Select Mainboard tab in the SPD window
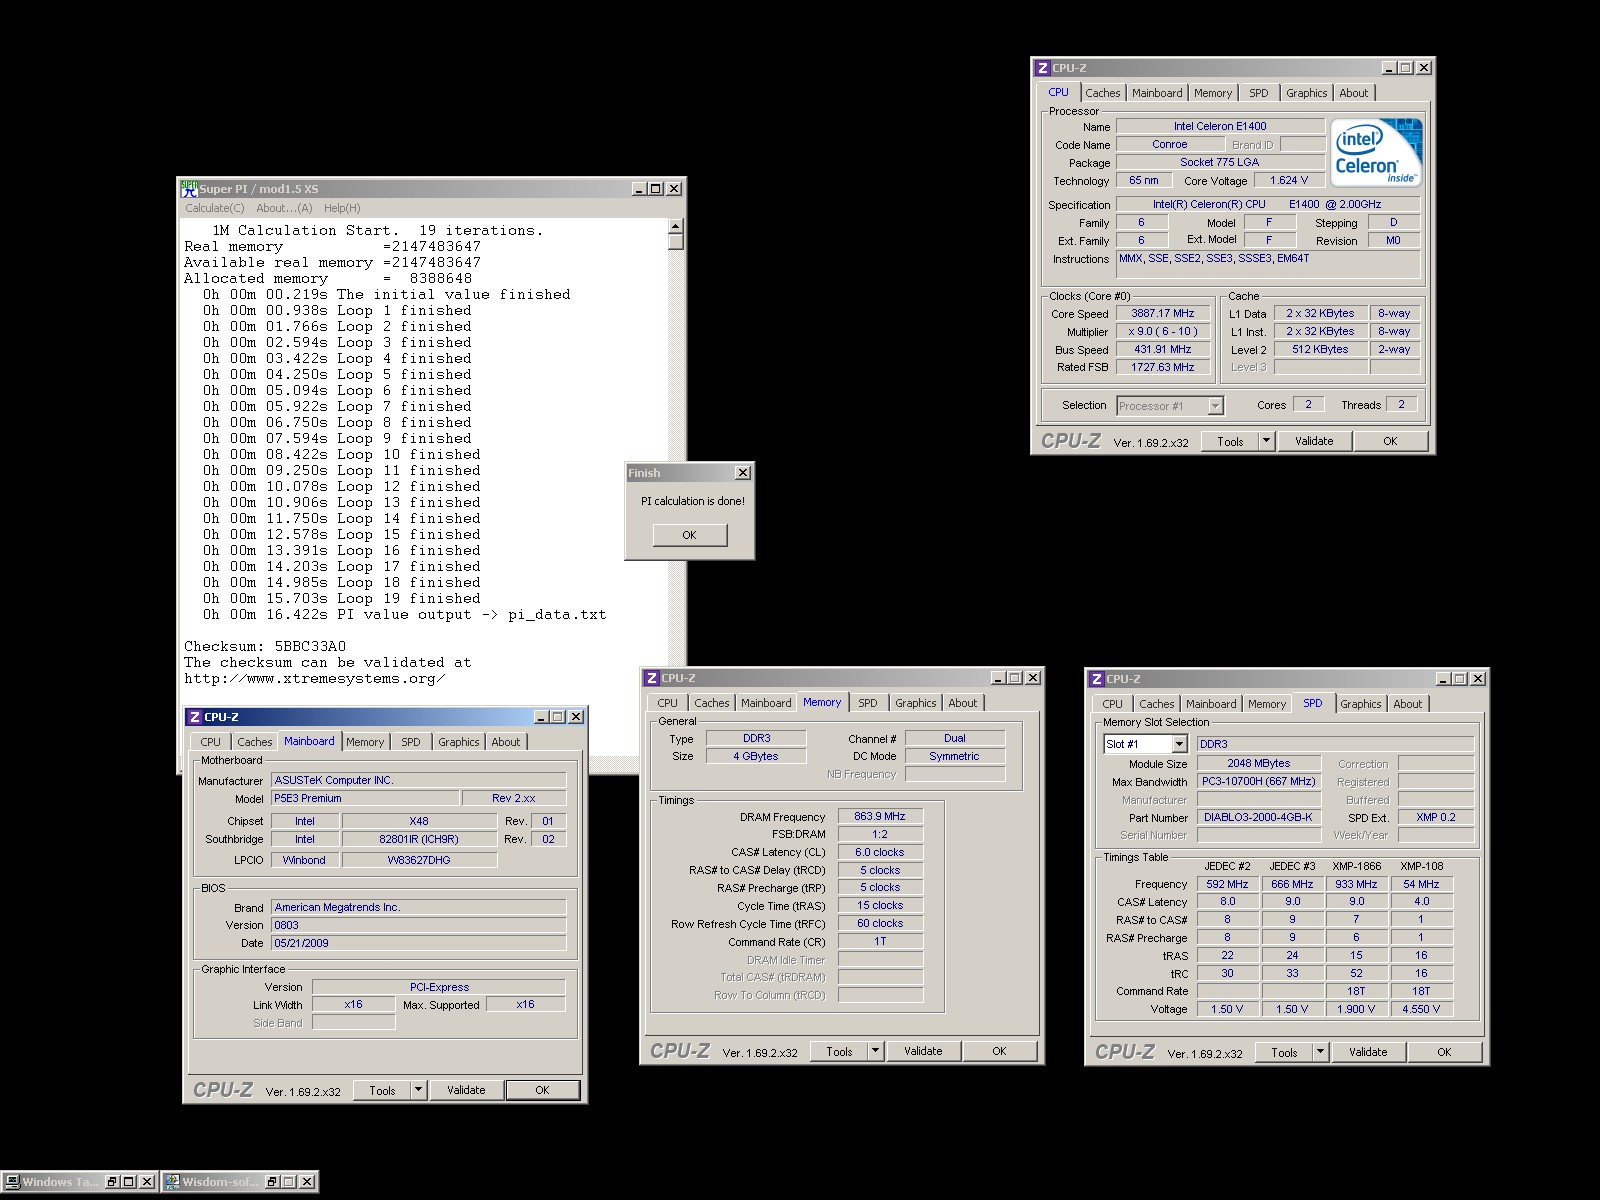 click(1211, 704)
